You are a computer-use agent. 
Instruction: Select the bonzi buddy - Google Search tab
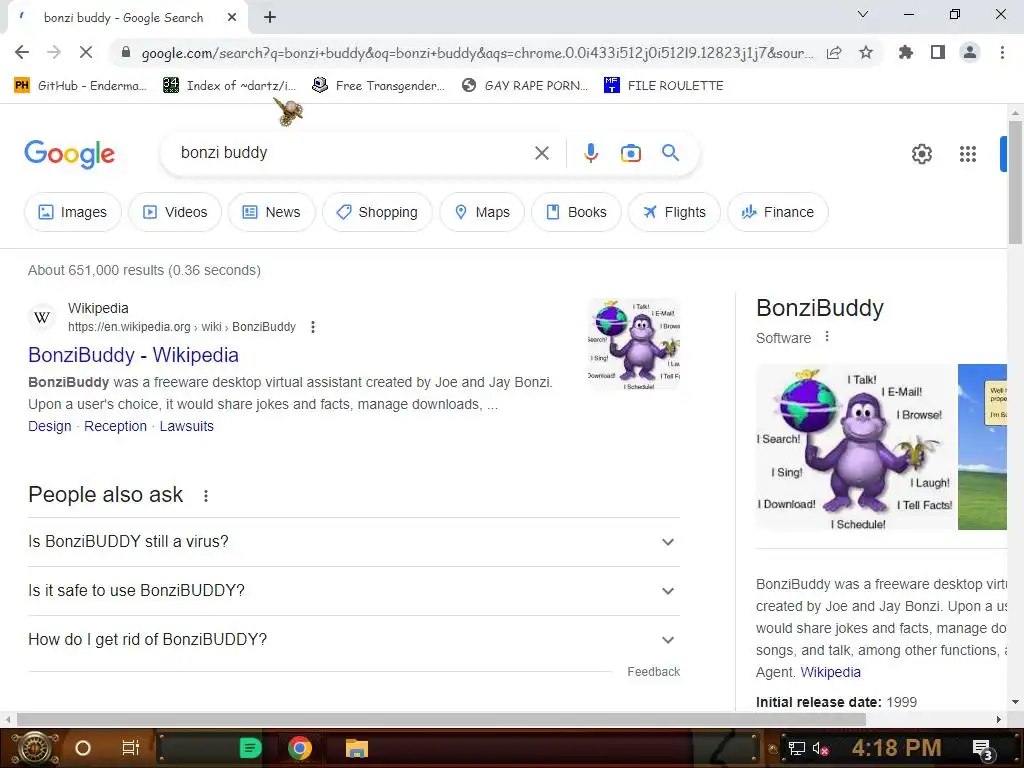pos(123,18)
